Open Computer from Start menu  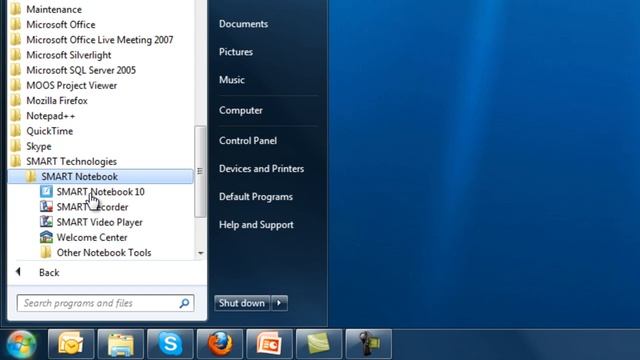point(241,110)
